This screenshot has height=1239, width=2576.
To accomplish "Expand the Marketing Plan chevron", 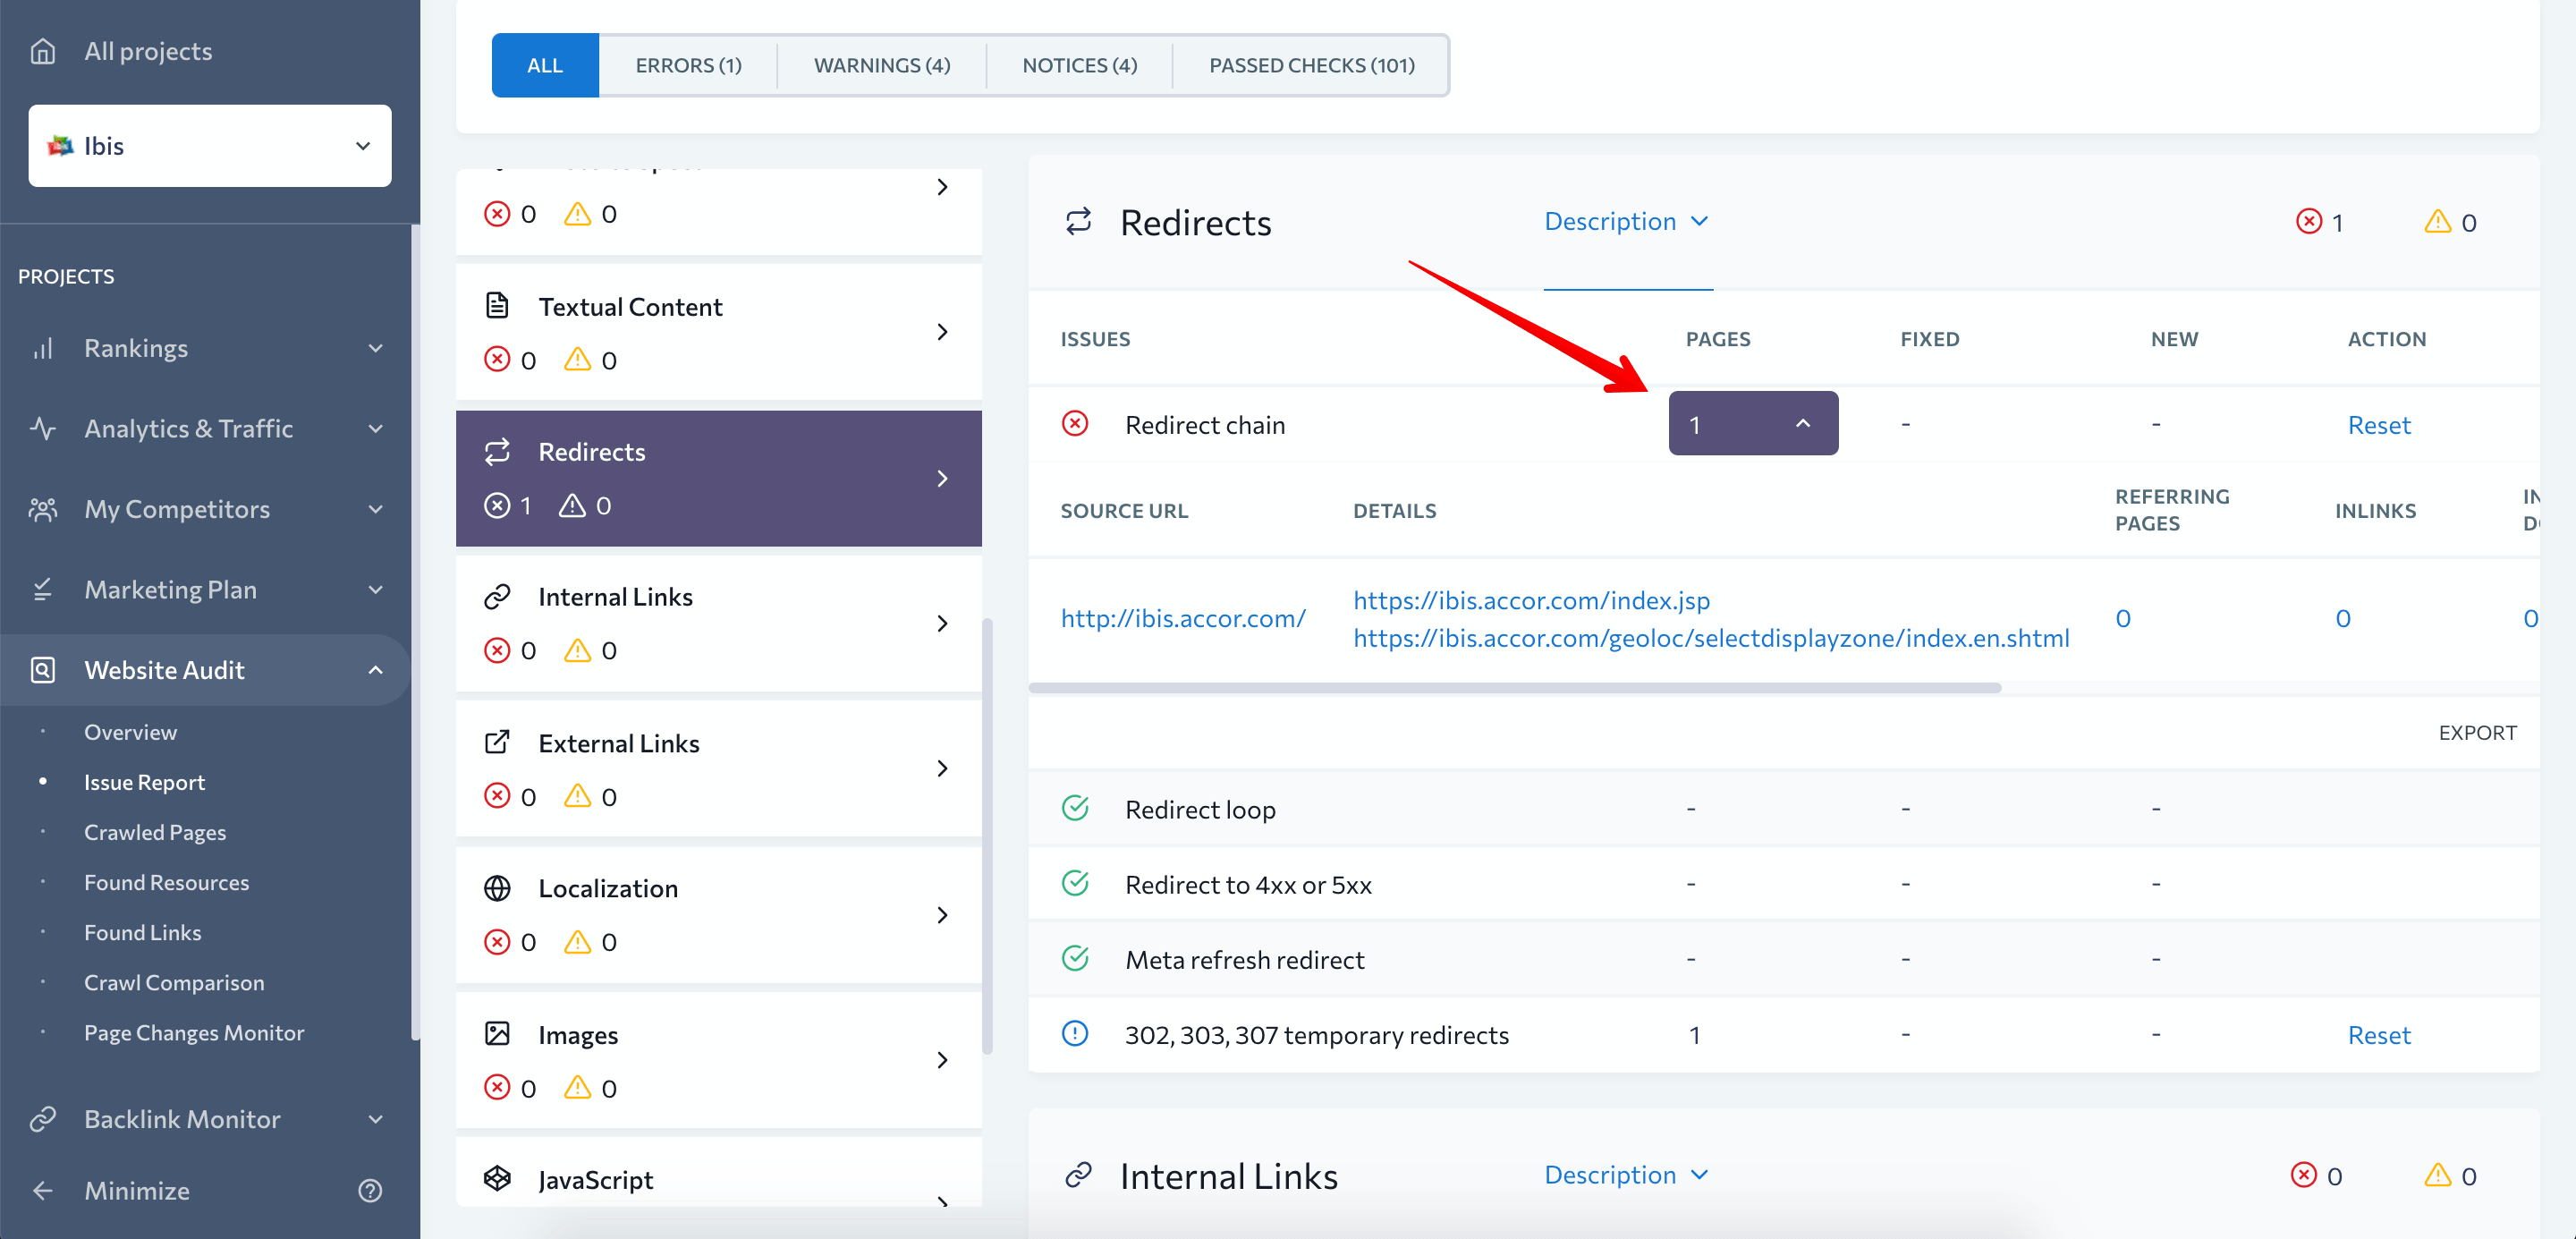I will tap(376, 589).
